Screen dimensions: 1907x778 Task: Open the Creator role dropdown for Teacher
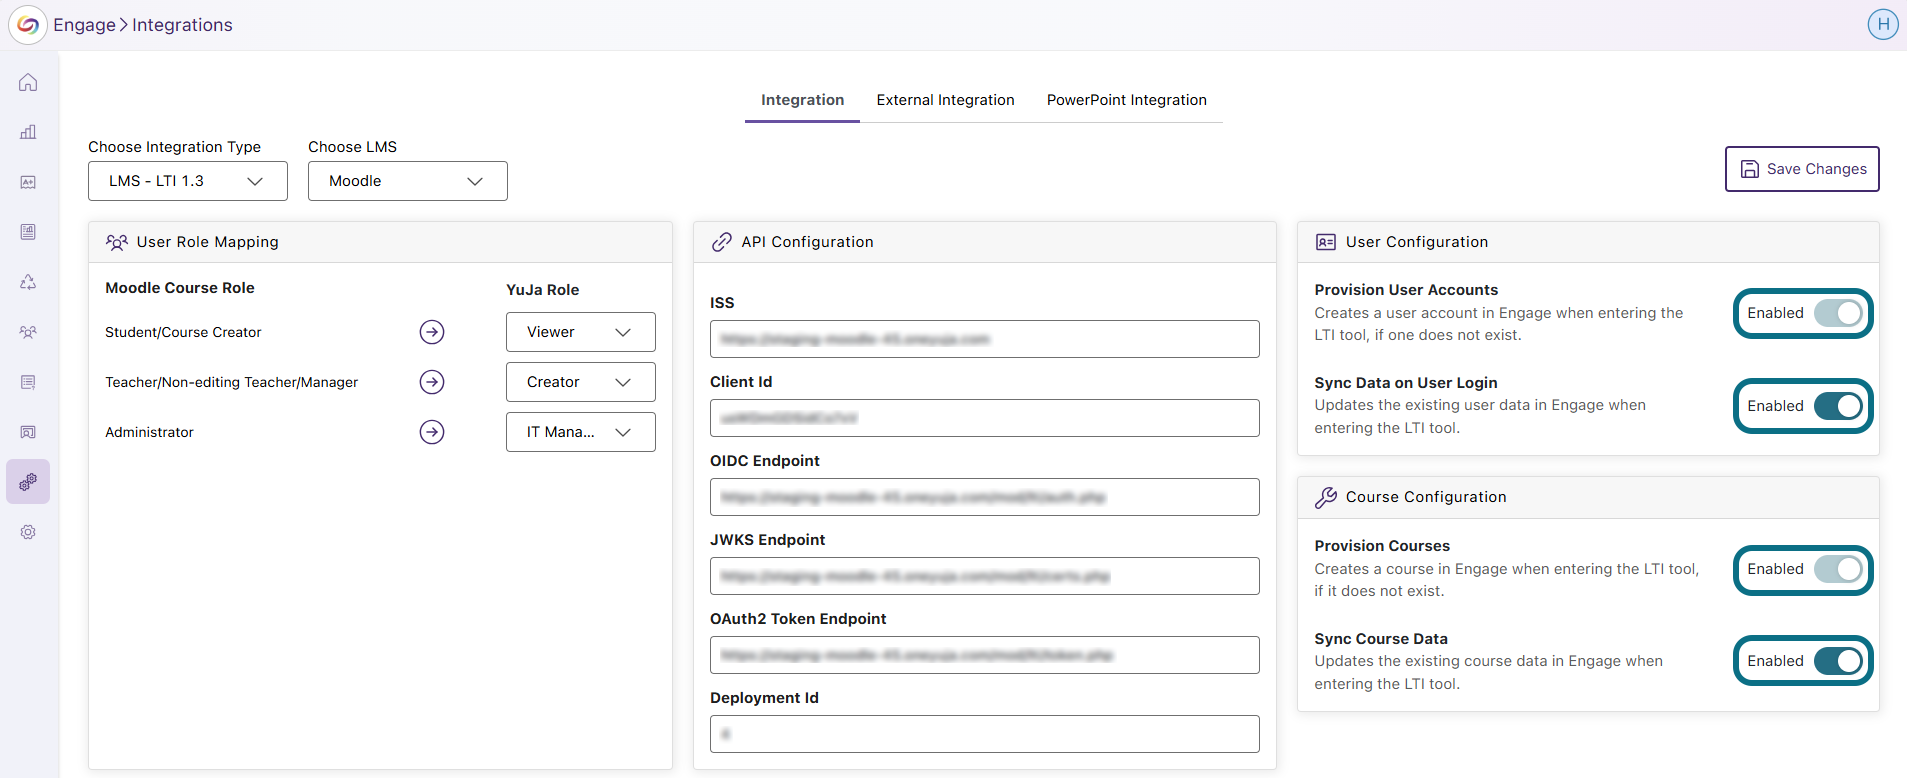(581, 382)
